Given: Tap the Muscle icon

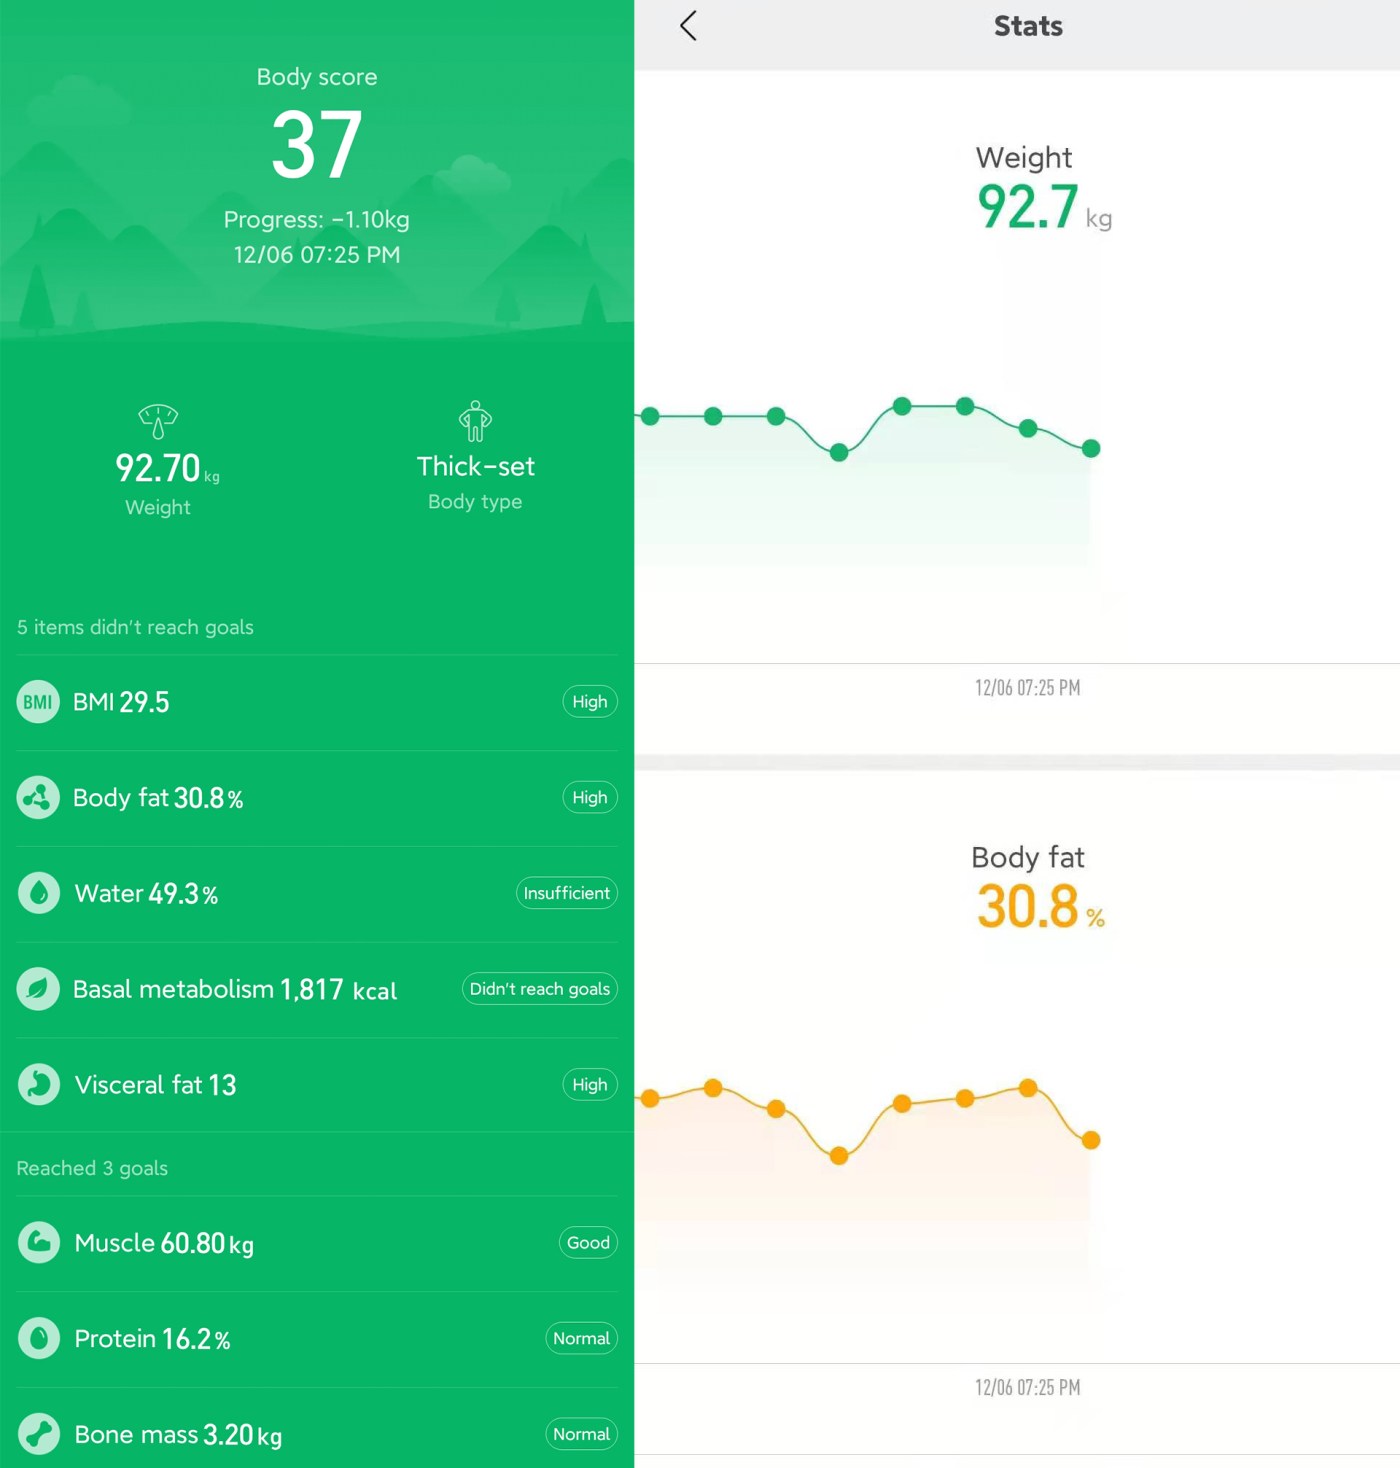Looking at the screenshot, I should pyautogui.click(x=37, y=1243).
